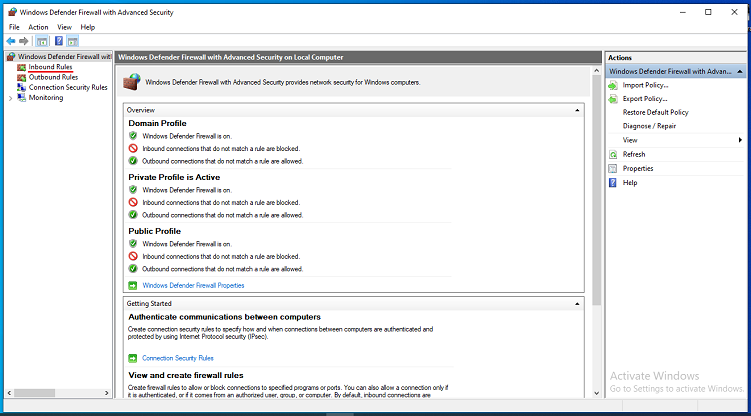Click the 'Domain Profile' heading
The width and height of the screenshot is (751, 416).
[x=157, y=123]
